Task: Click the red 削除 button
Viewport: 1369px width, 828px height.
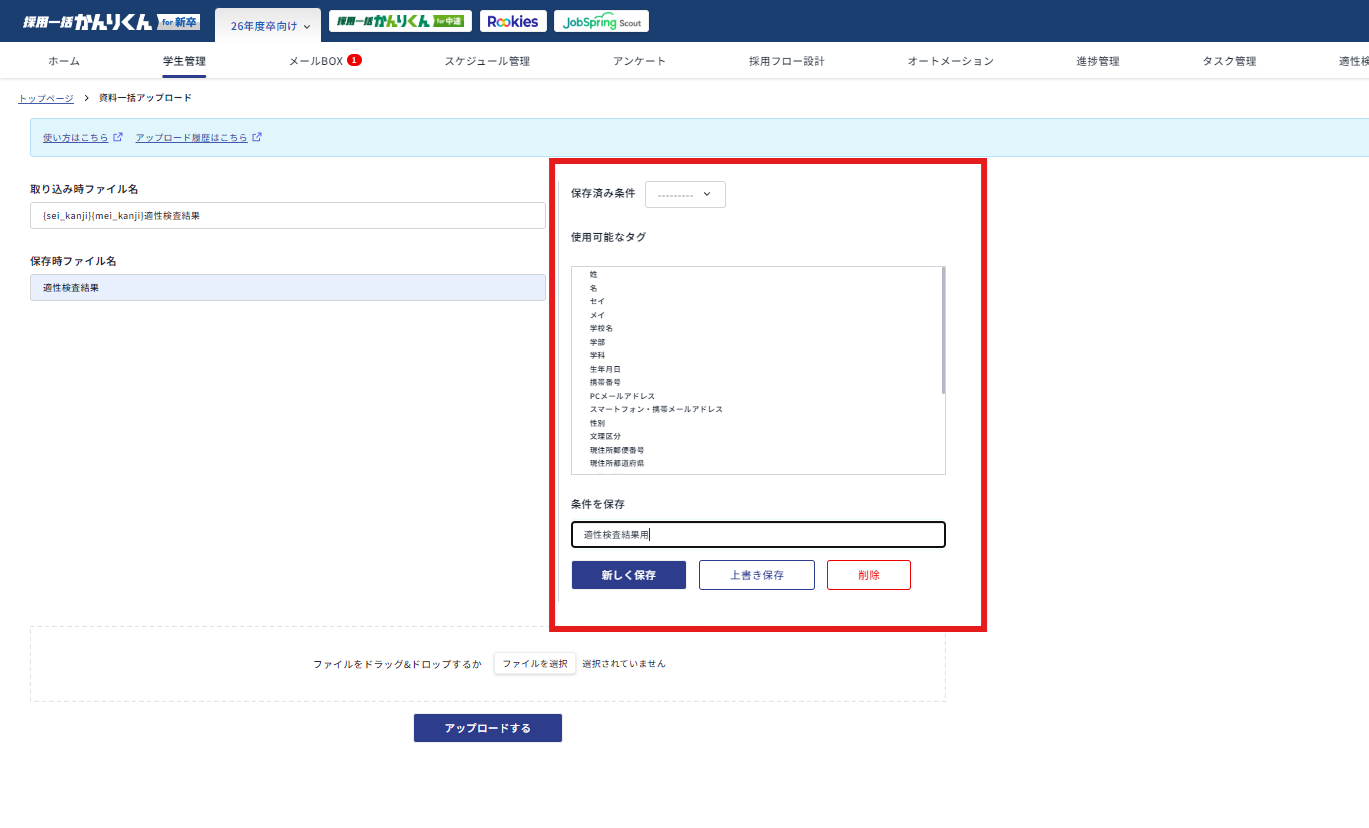Action: click(868, 575)
